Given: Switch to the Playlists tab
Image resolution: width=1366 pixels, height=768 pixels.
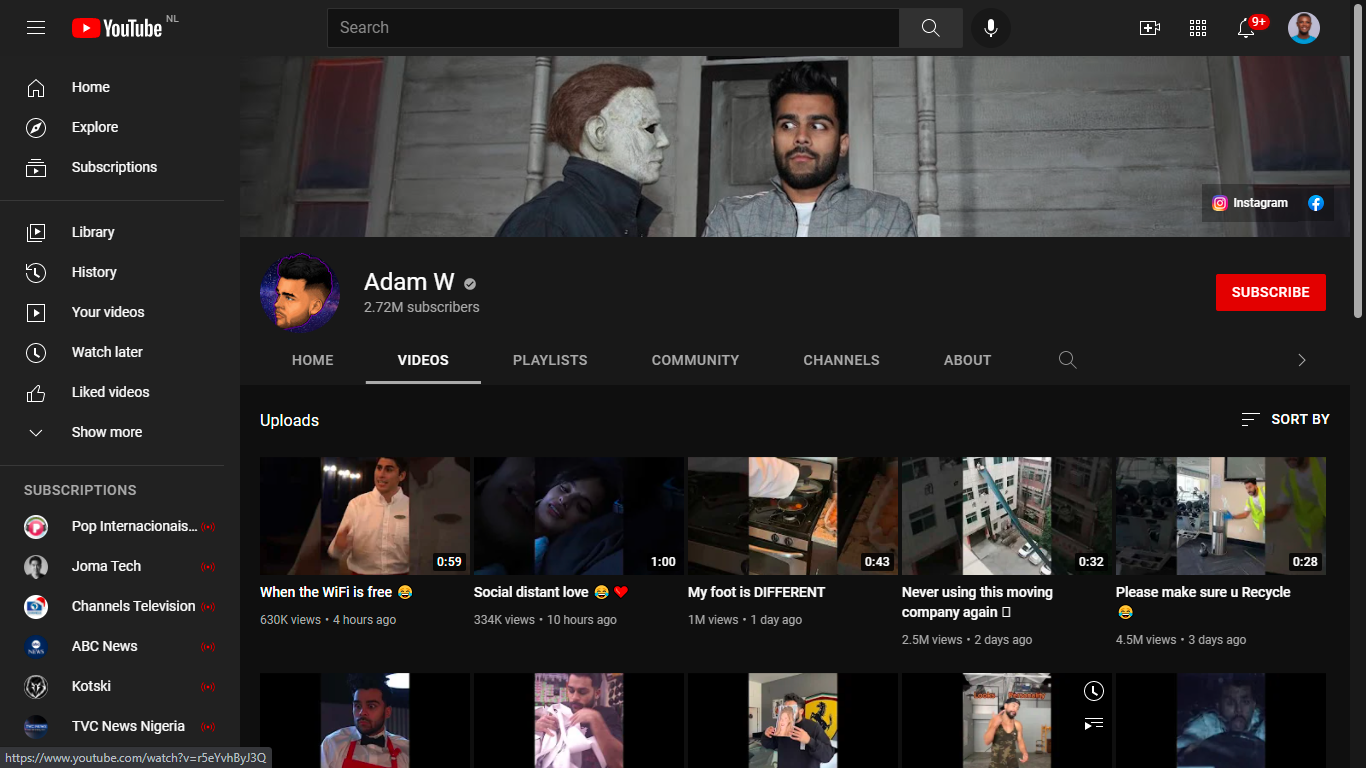Looking at the screenshot, I should click(550, 360).
